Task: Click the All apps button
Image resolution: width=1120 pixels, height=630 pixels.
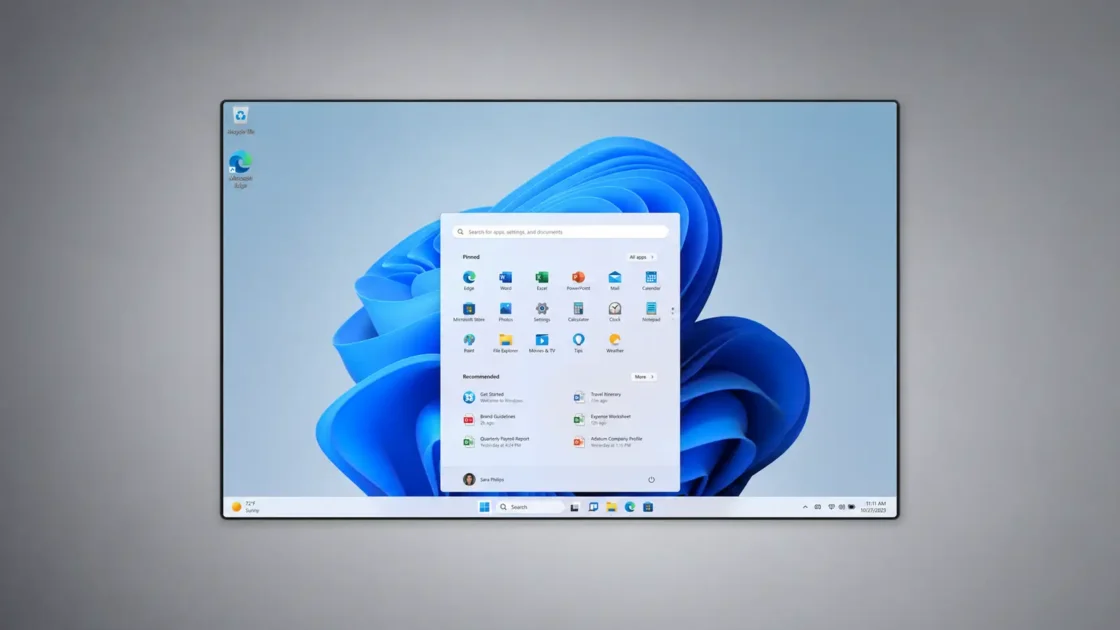Action: 641,257
